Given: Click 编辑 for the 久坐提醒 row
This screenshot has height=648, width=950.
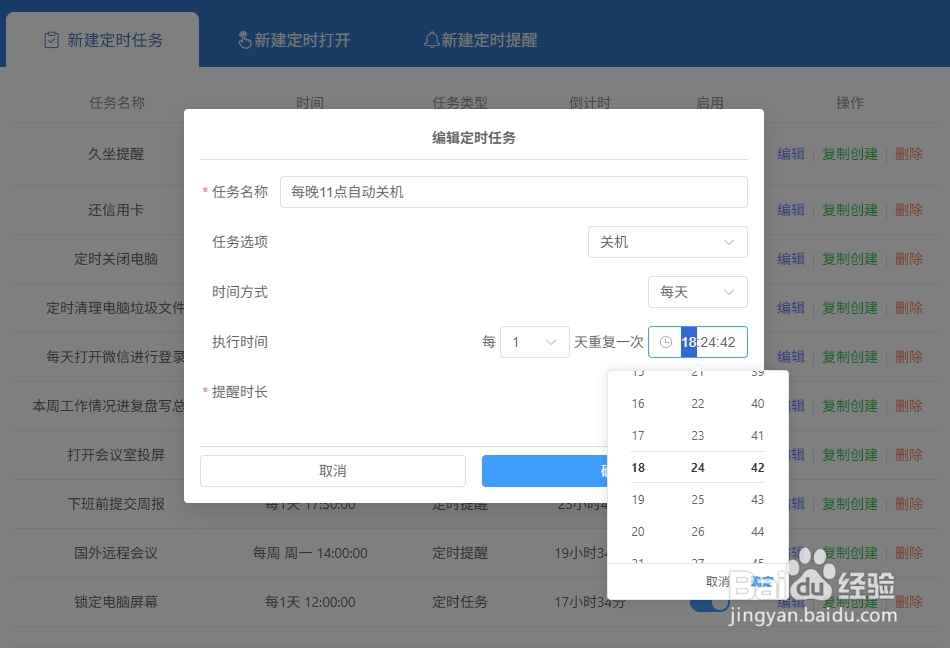Looking at the screenshot, I should [x=791, y=154].
